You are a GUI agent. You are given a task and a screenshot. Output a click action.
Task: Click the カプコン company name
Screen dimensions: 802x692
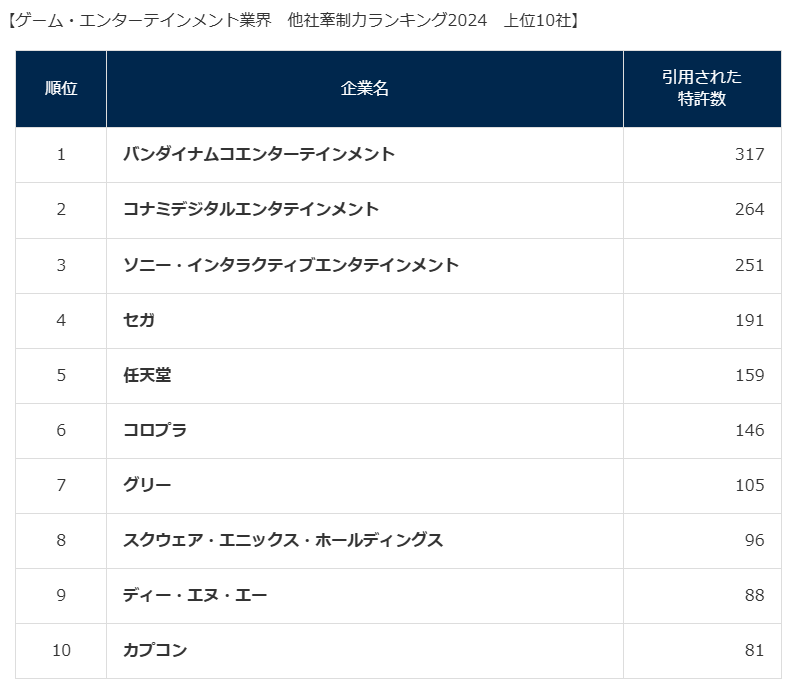click(154, 650)
